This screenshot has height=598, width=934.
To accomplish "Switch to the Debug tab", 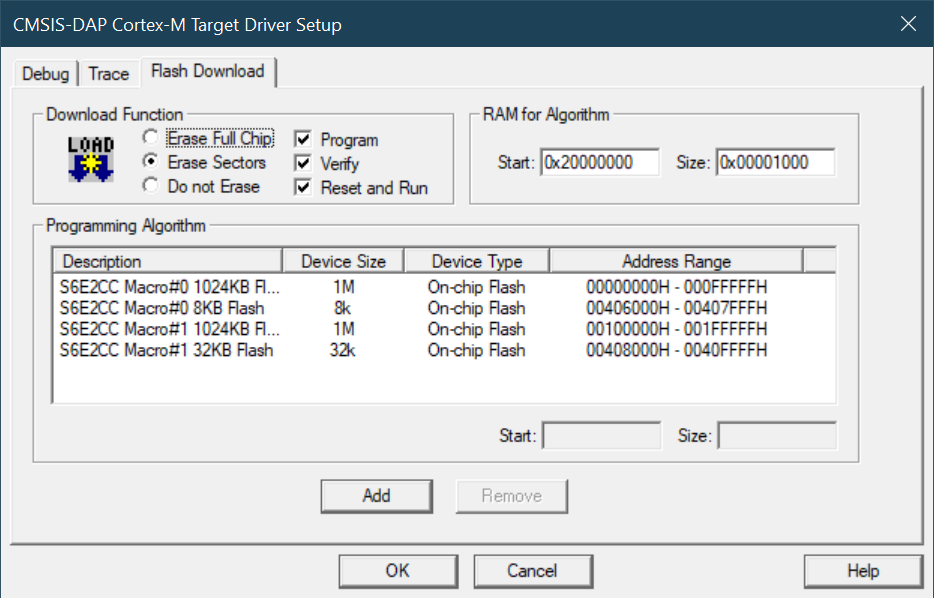I will click(x=45, y=74).
